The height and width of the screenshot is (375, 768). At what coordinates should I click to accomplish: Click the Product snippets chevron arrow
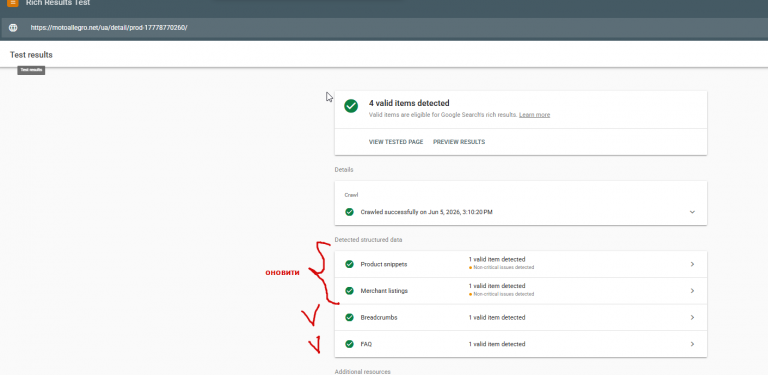(x=692, y=264)
